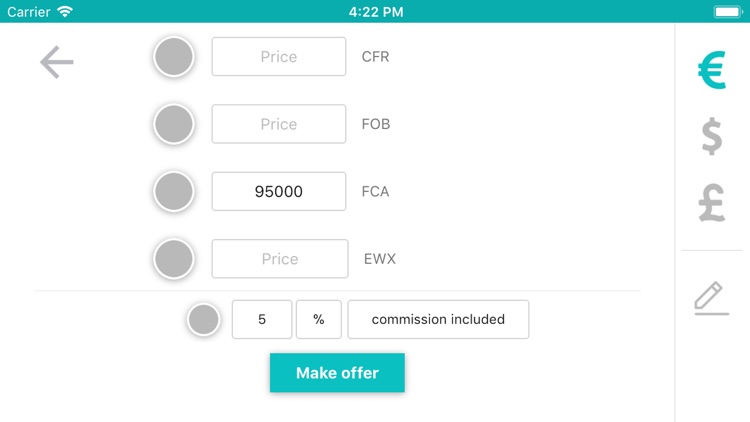Screen dimensions: 750x422
Task: Edit the commission value field showing 5
Action: tap(262, 320)
